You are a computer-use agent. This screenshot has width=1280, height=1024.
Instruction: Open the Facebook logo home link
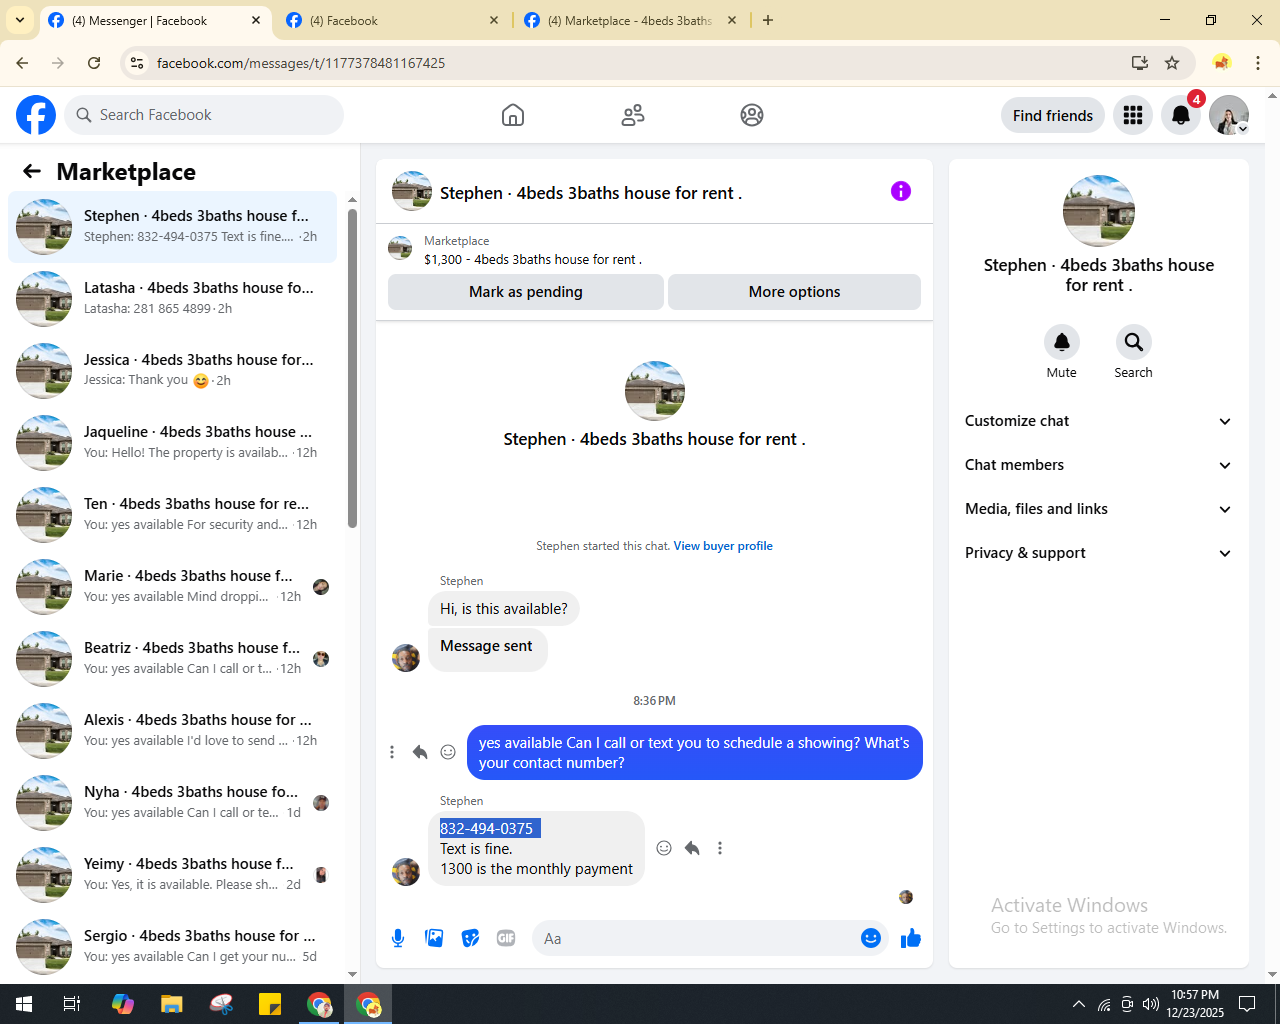pyautogui.click(x=36, y=115)
